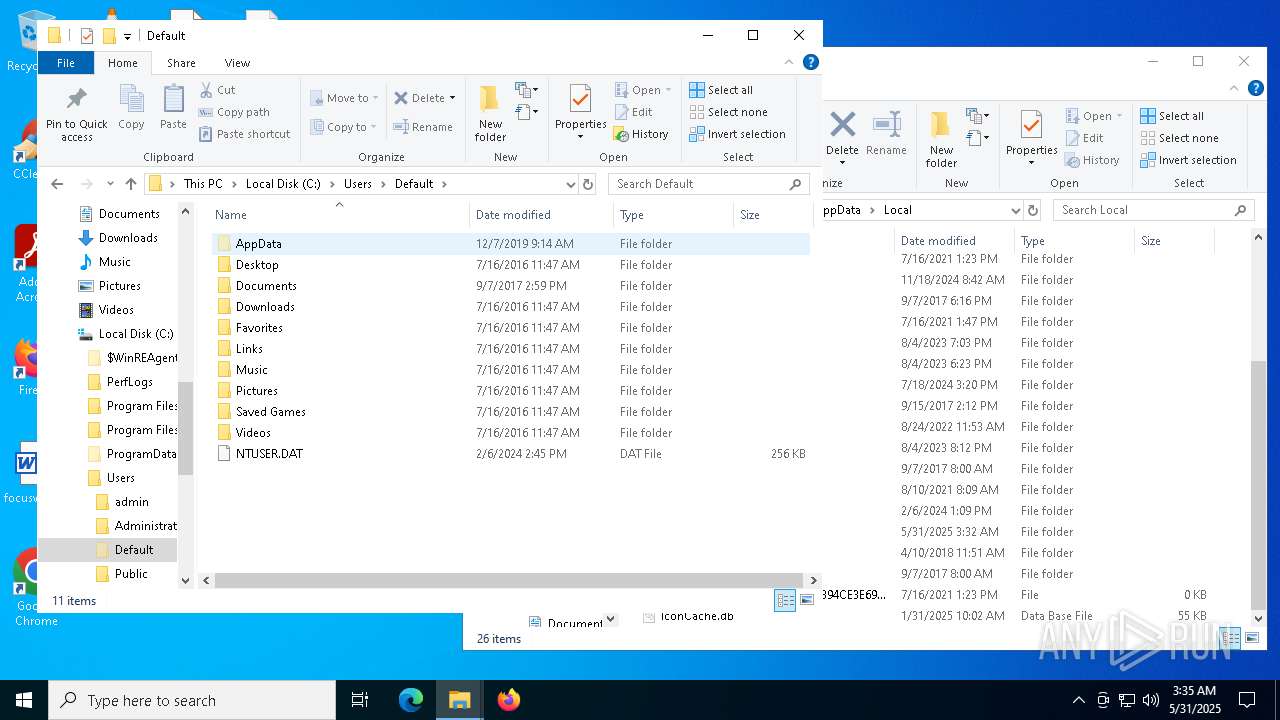The image size is (1280, 720).
Task: Open Copy to dropdown in Default window
Action: click(343, 127)
